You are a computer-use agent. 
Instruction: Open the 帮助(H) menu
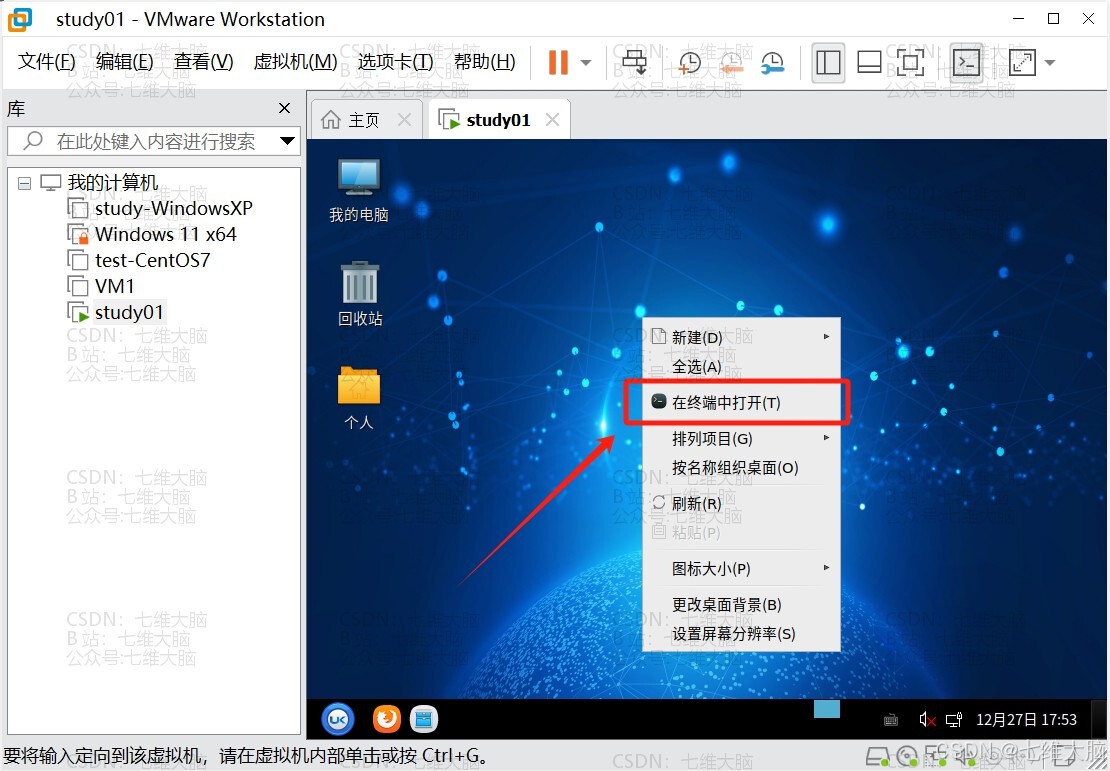485,62
